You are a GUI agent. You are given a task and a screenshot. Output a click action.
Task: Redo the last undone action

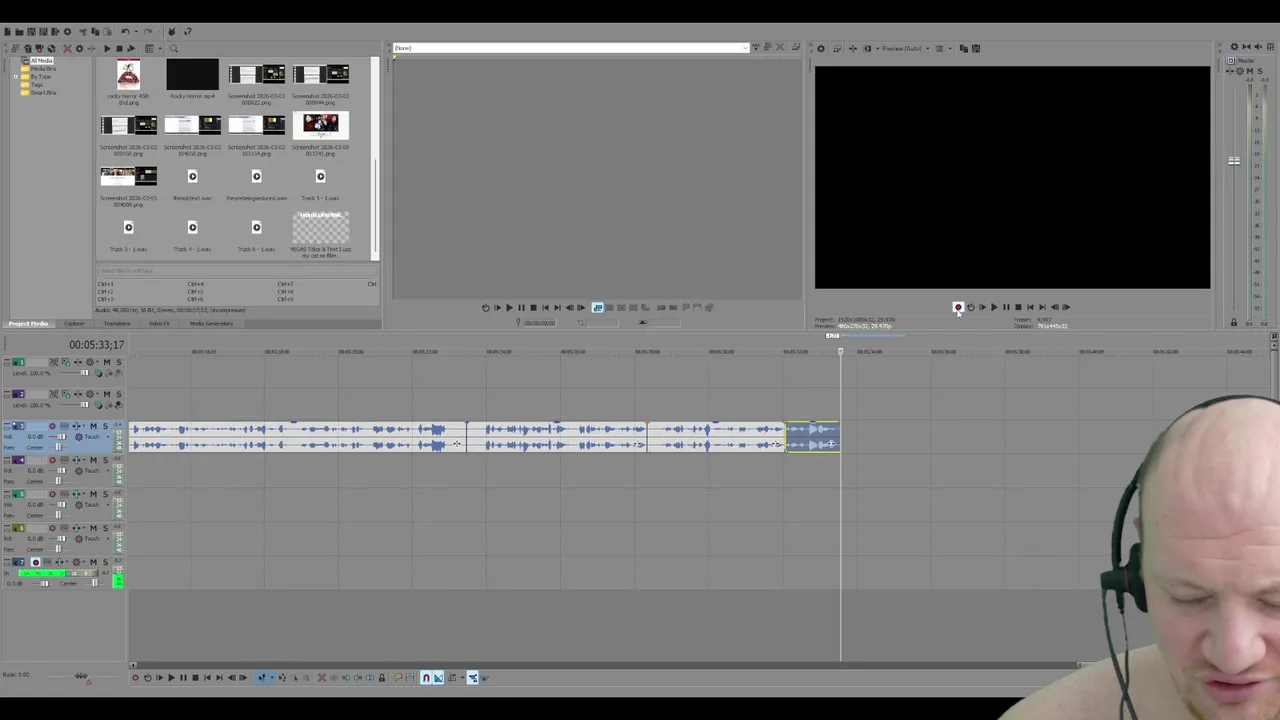(148, 32)
